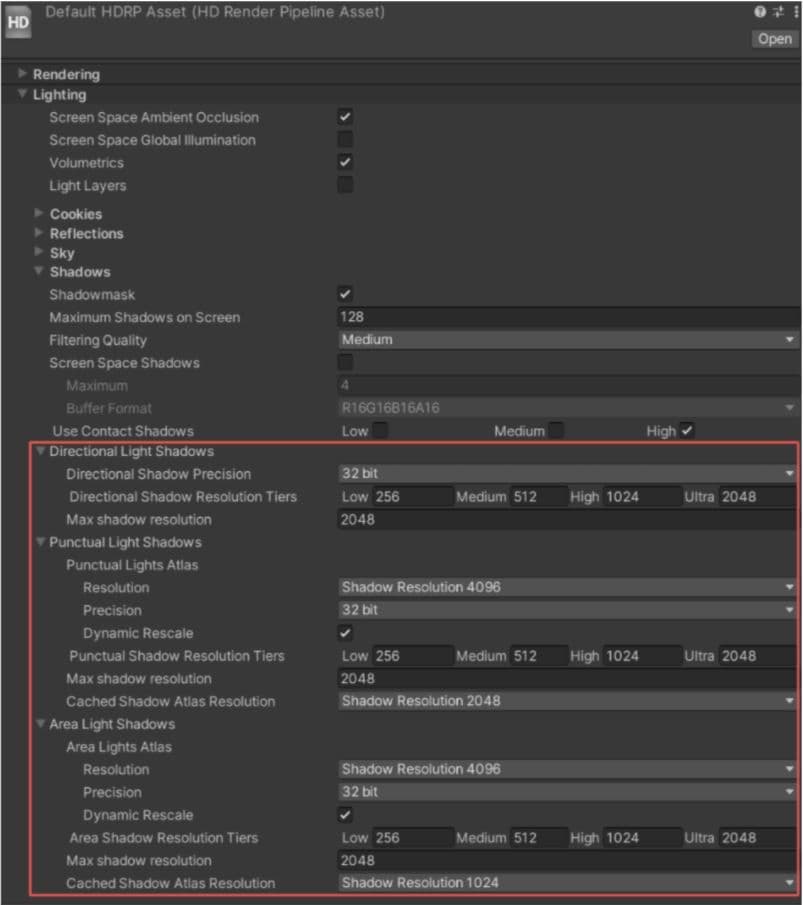Open Area Cached Shadow Atlas Resolution dropdown
Viewport: 803px width, 905px height.
pos(567,883)
